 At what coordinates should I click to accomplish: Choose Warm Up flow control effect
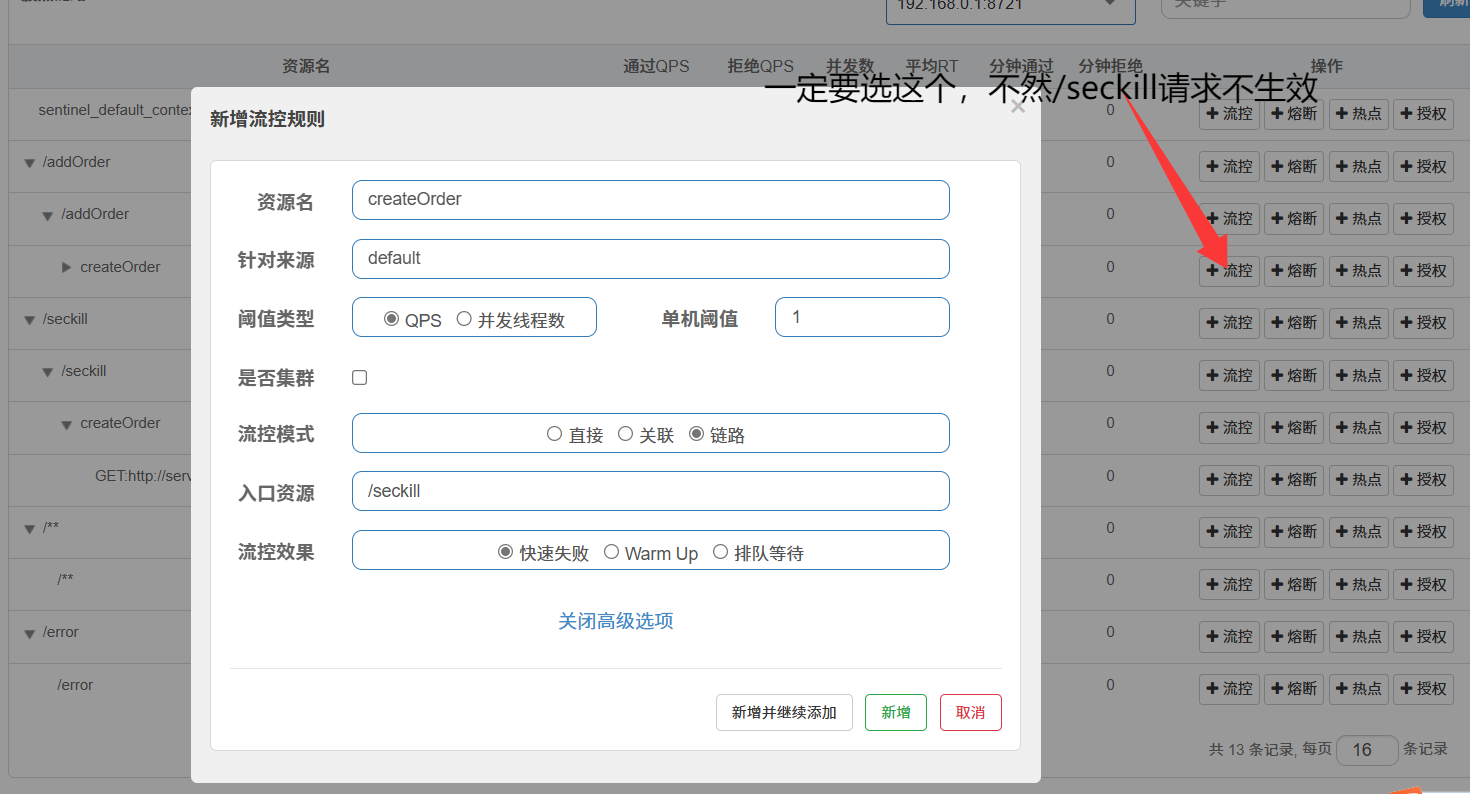point(612,552)
